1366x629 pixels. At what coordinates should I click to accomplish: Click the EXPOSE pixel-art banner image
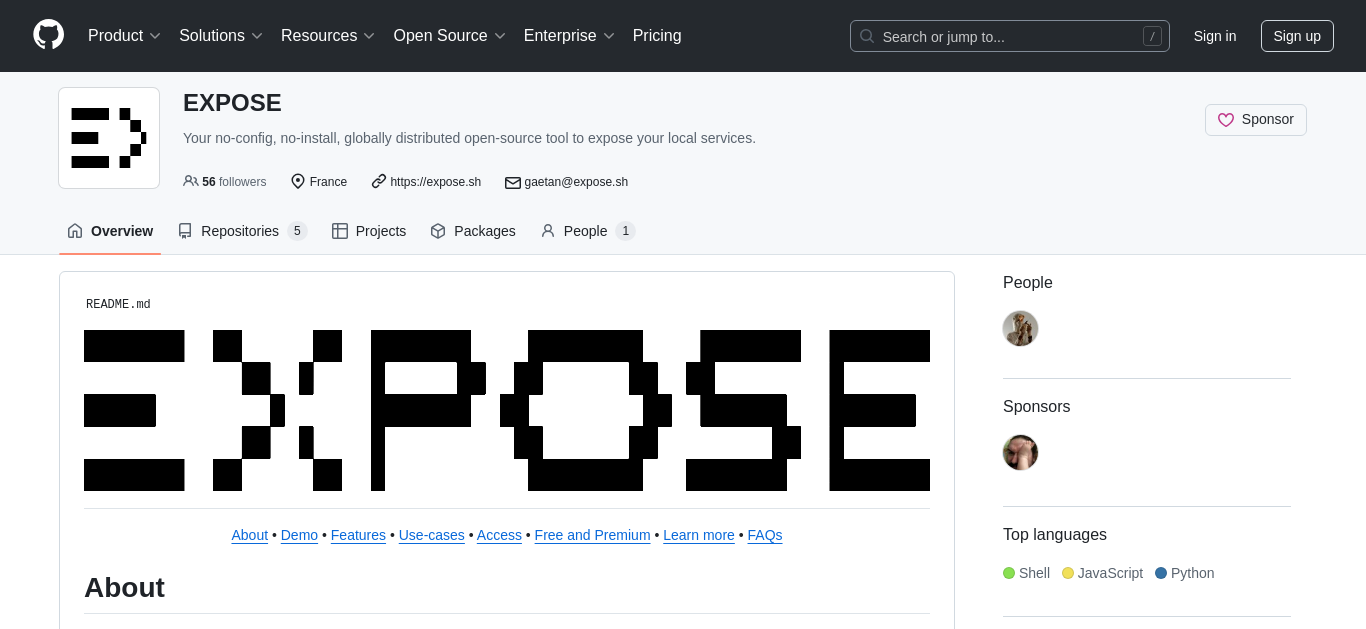click(507, 410)
